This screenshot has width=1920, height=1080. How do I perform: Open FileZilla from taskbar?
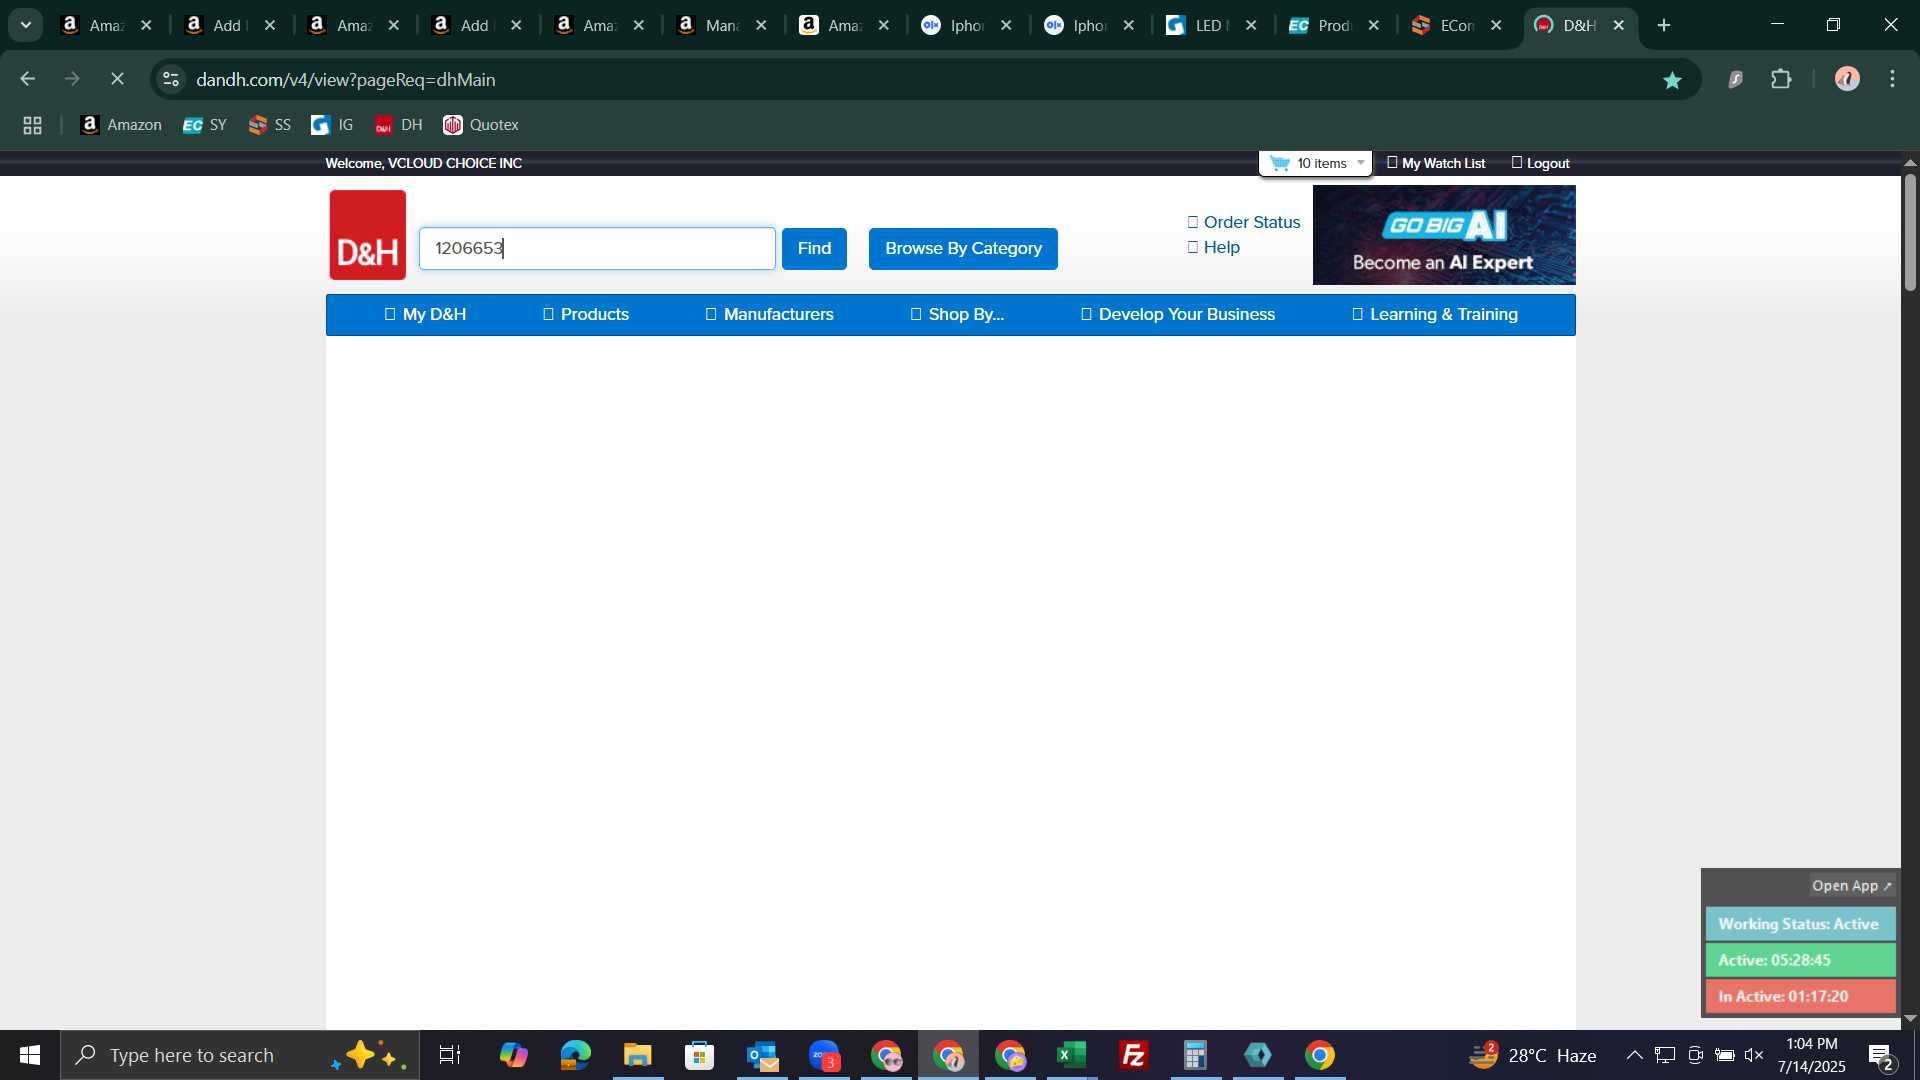click(x=1134, y=1055)
